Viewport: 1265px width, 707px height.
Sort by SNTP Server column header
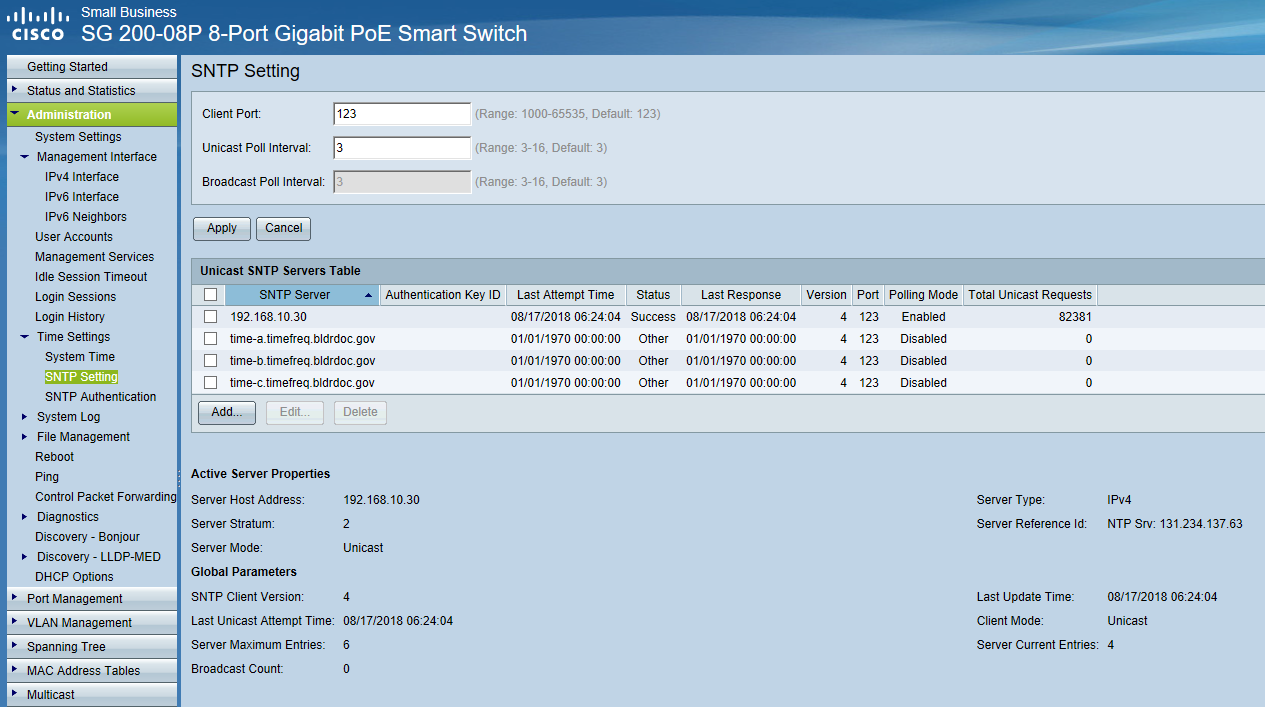click(302, 295)
